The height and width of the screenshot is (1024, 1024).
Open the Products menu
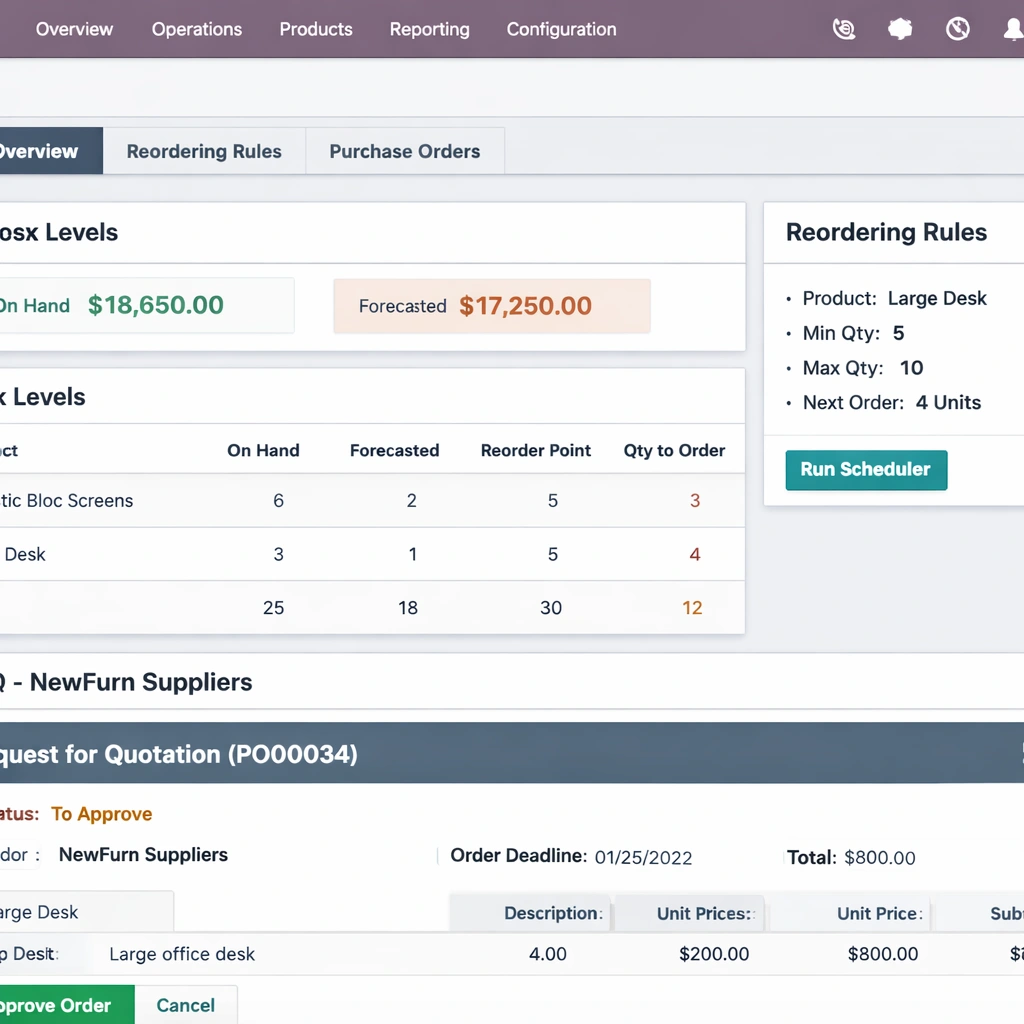pyautogui.click(x=315, y=29)
